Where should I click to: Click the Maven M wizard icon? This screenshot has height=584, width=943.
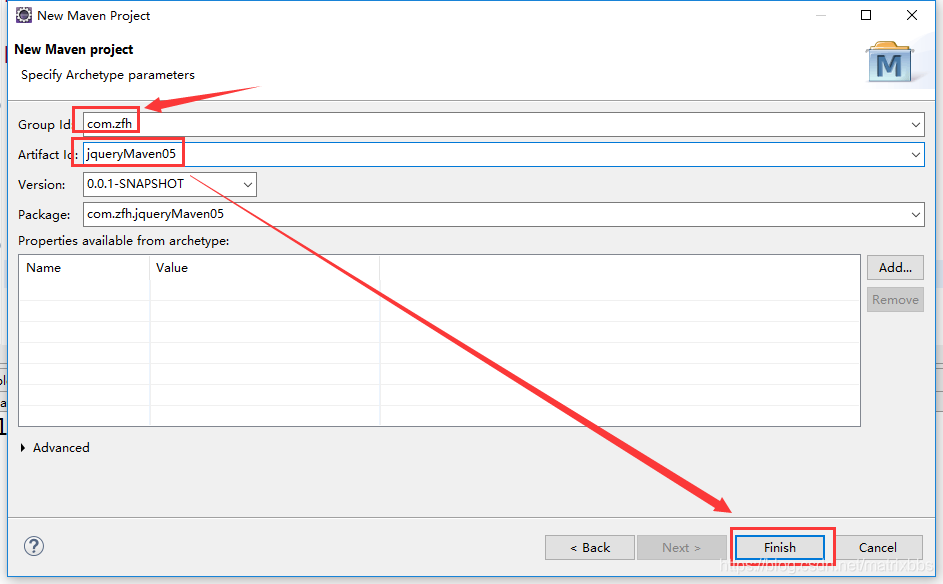[x=889, y=62]
